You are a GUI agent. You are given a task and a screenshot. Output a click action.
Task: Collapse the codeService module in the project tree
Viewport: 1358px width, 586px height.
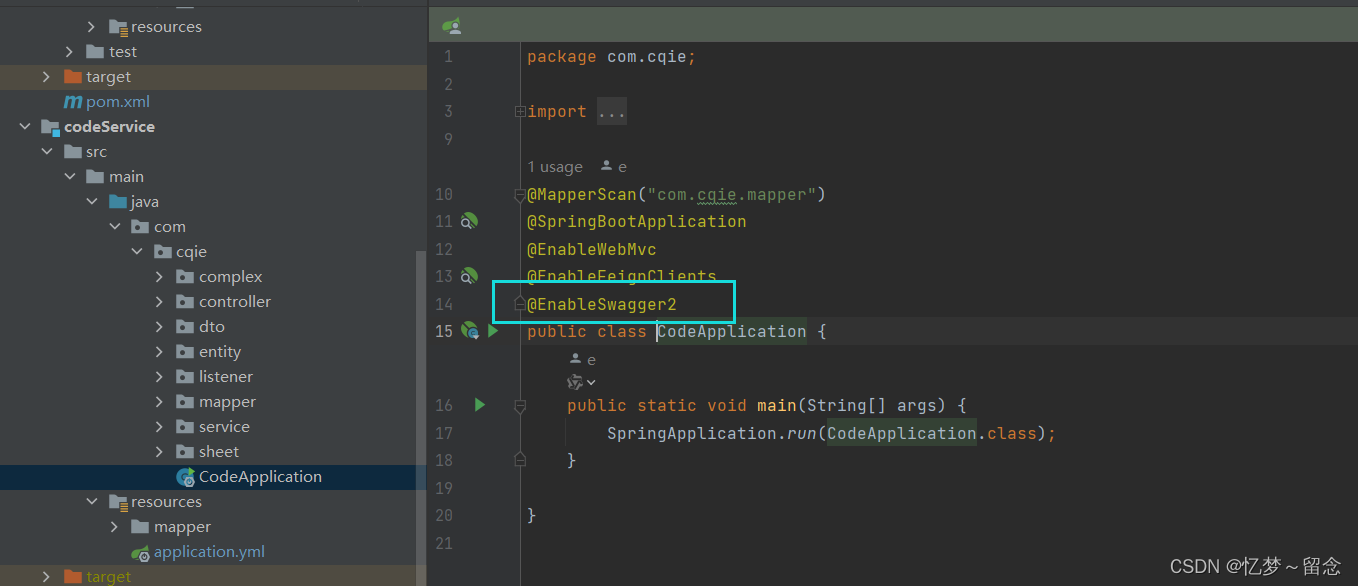[x=23, y=126]
